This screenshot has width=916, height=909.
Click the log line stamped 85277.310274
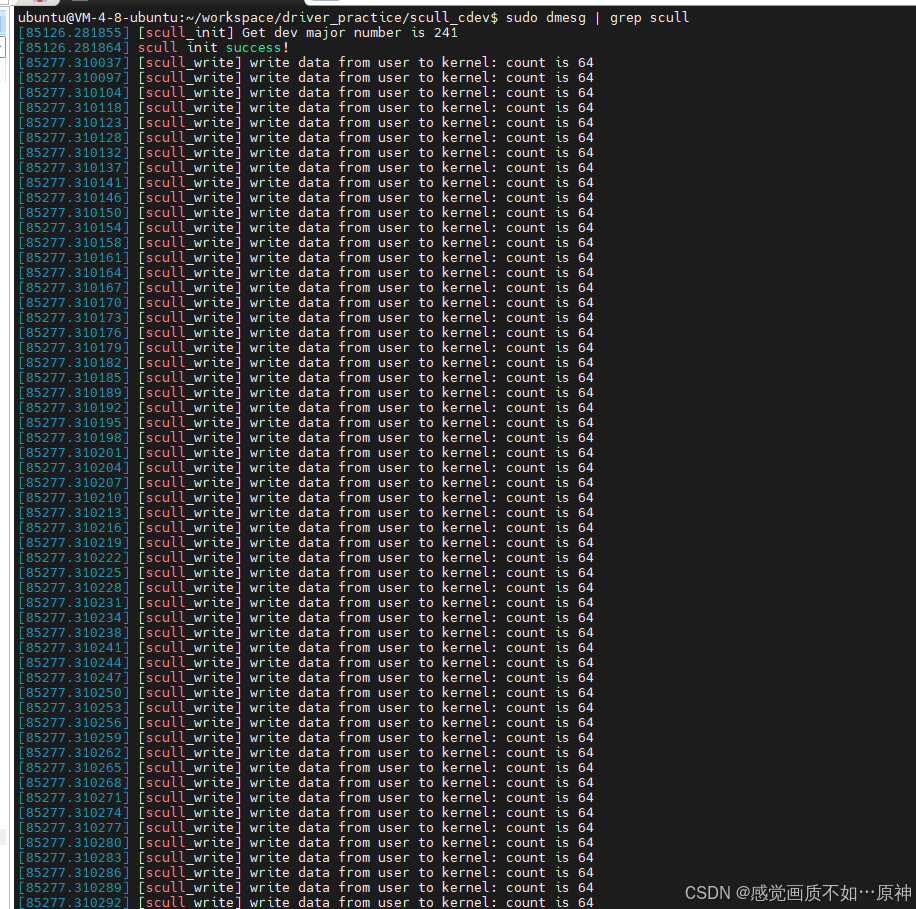[x=306, y=813]
